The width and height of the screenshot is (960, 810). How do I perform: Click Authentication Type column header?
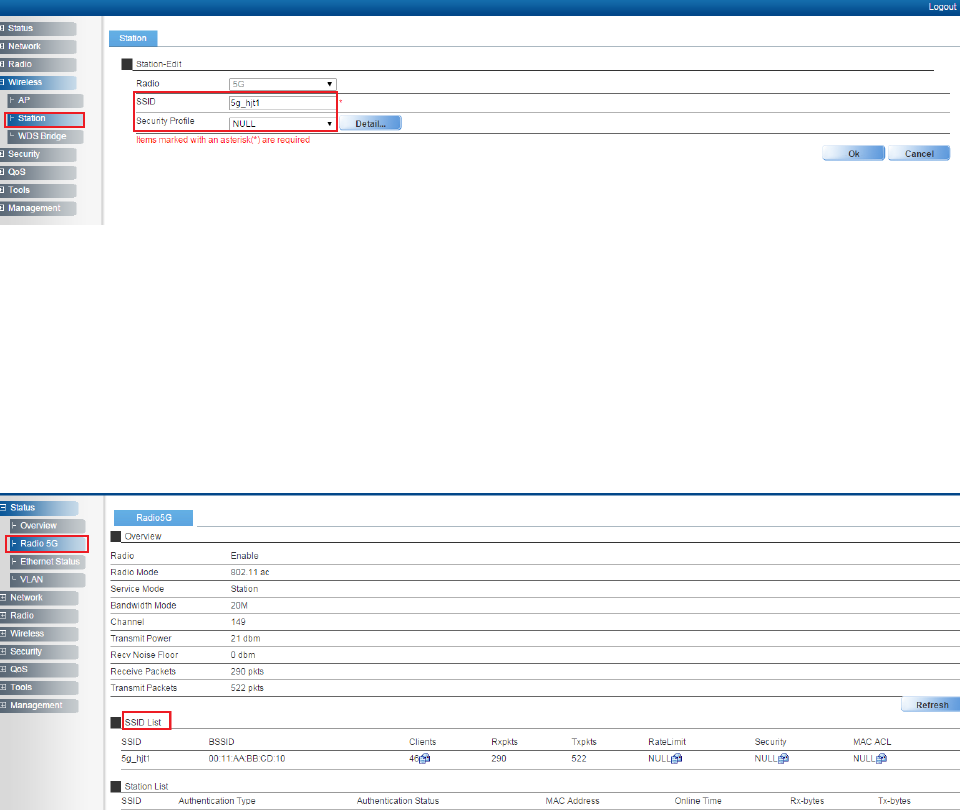[x=217, y=801]
